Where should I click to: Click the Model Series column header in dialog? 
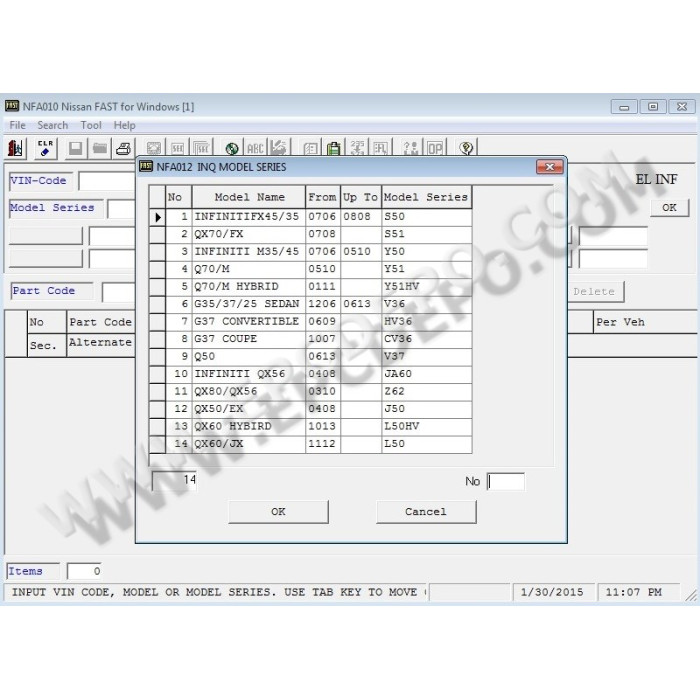click(426, 197)
